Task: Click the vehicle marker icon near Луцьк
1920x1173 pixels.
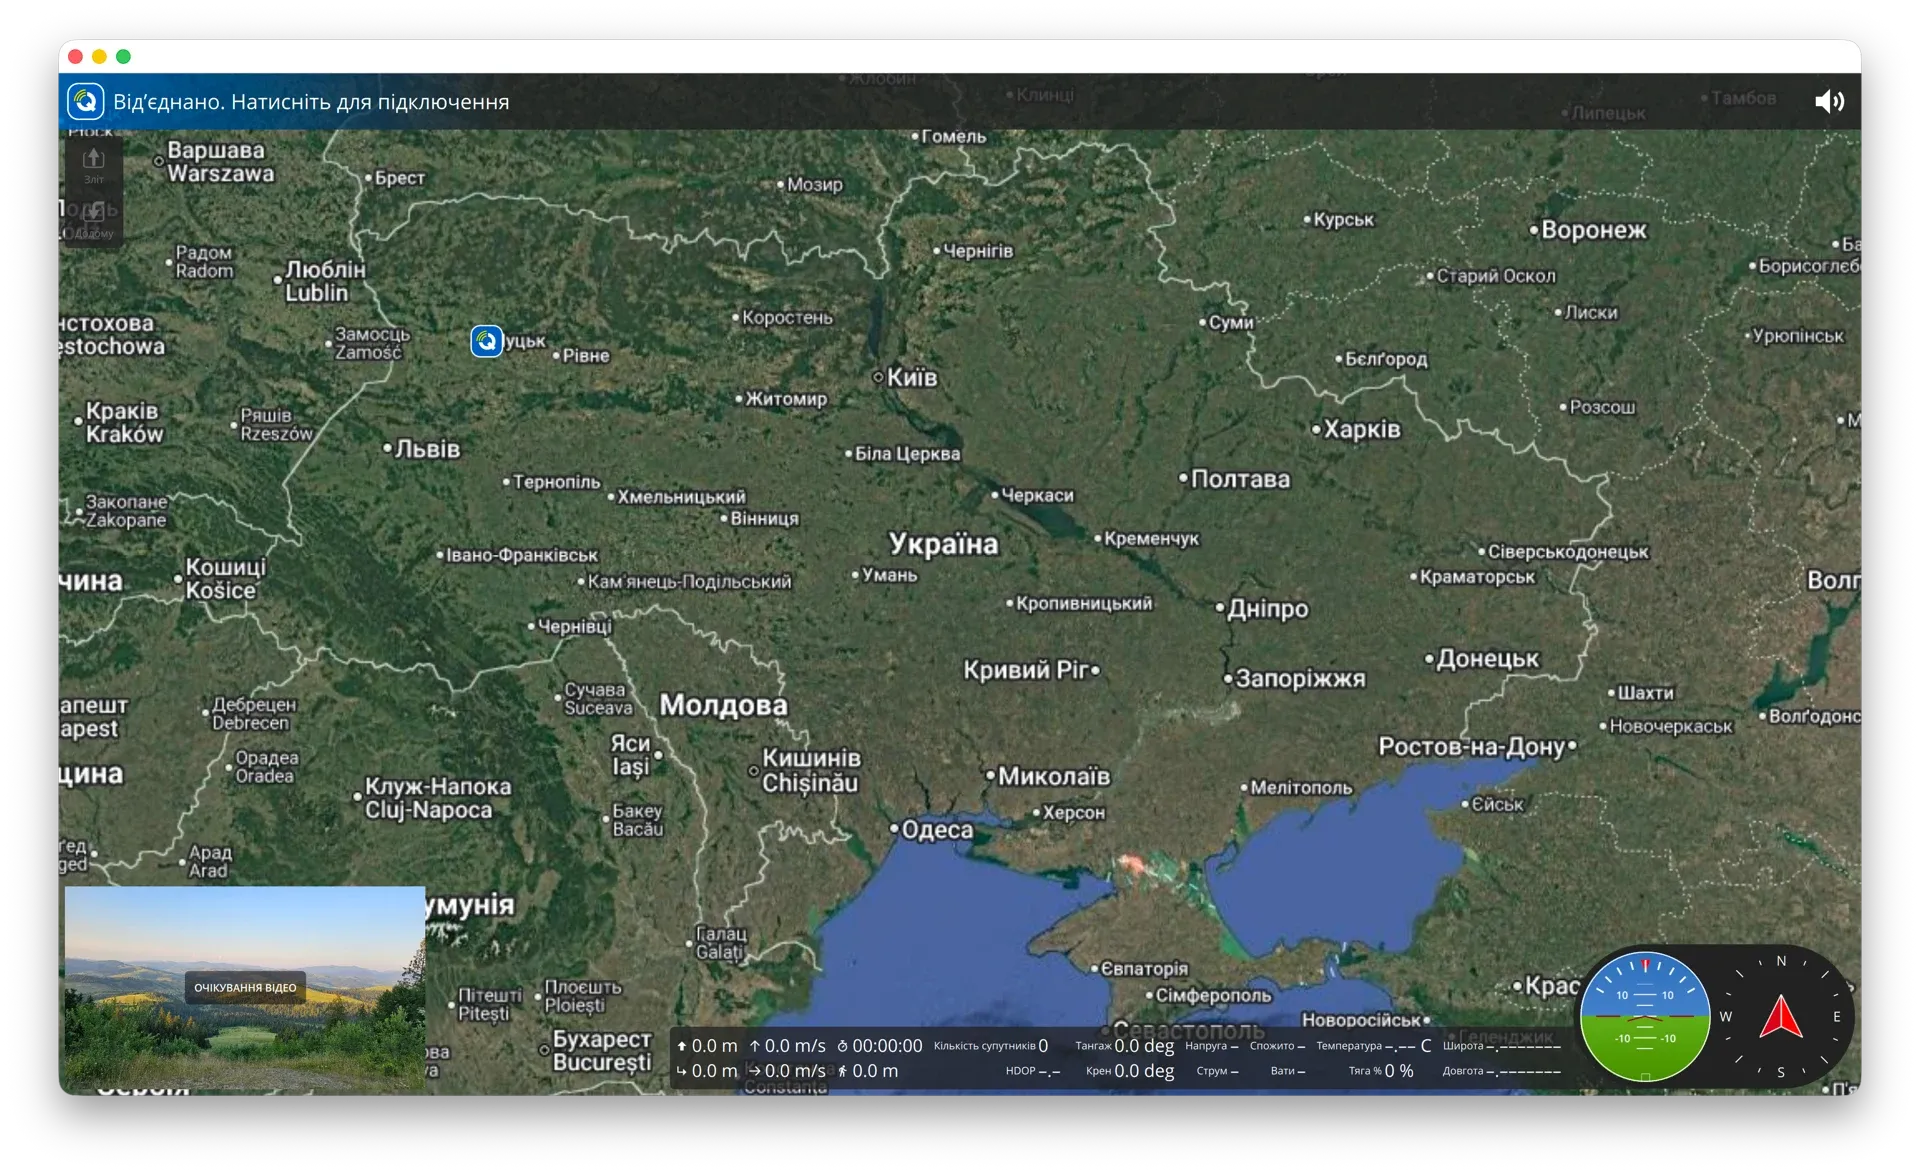Action: (x=487, y=341)
